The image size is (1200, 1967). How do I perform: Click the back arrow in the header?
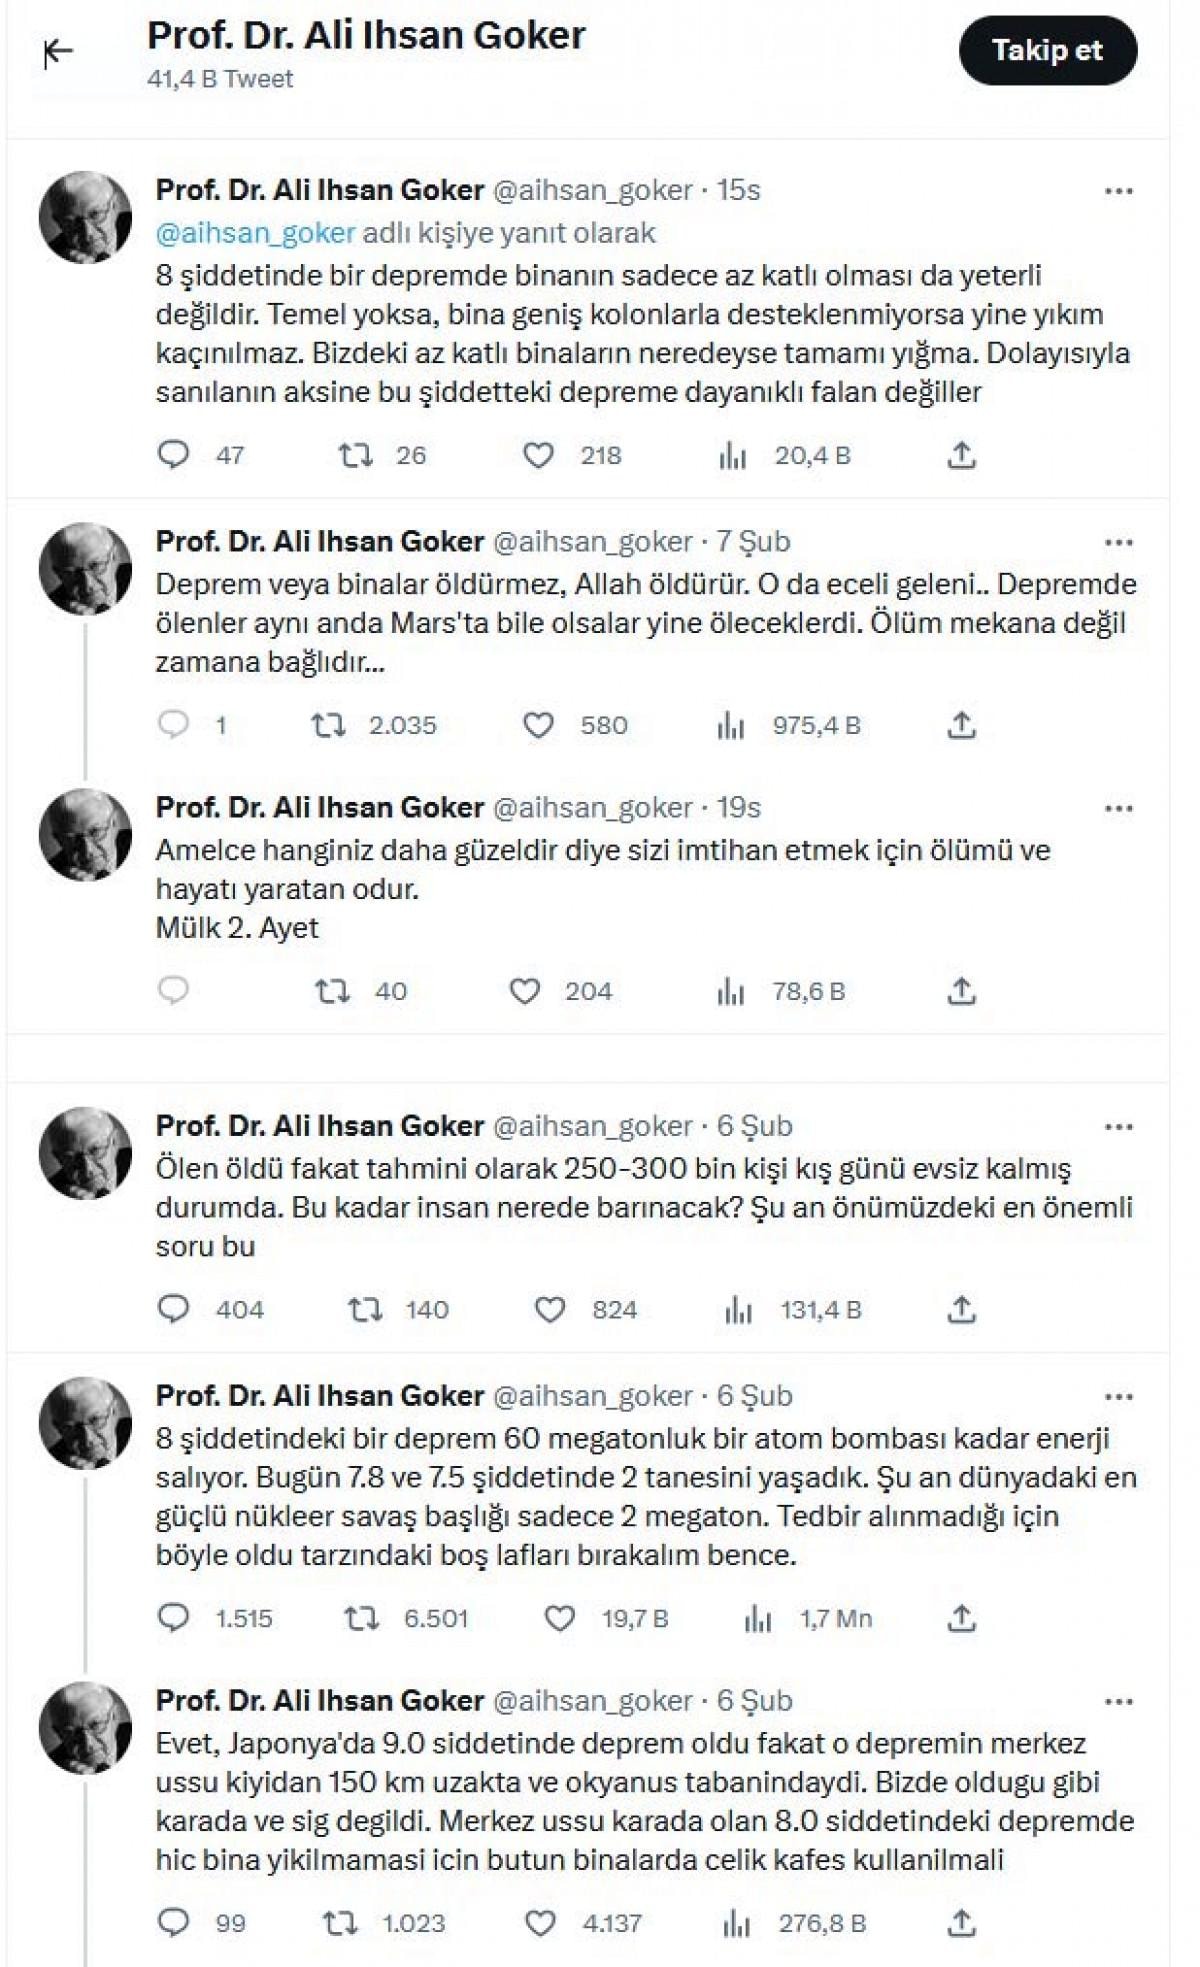pos(59,52)
